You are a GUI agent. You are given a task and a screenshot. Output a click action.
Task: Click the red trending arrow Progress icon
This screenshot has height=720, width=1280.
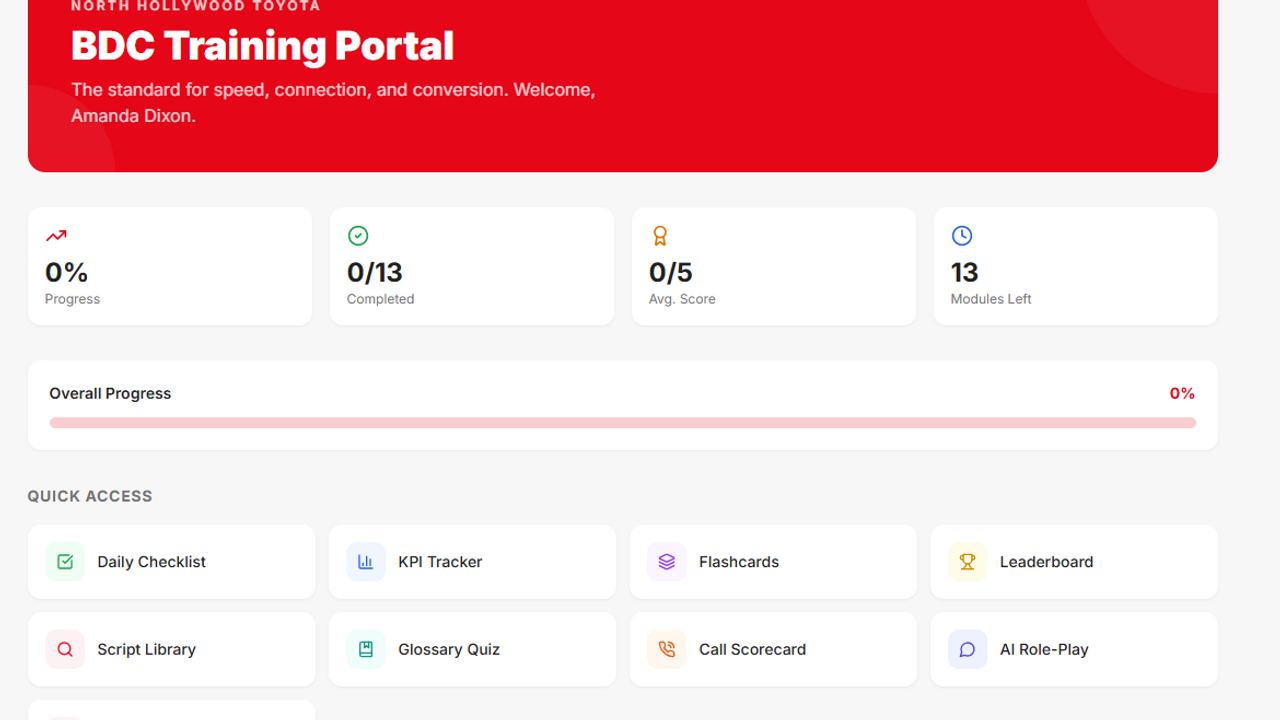[56, 236]
